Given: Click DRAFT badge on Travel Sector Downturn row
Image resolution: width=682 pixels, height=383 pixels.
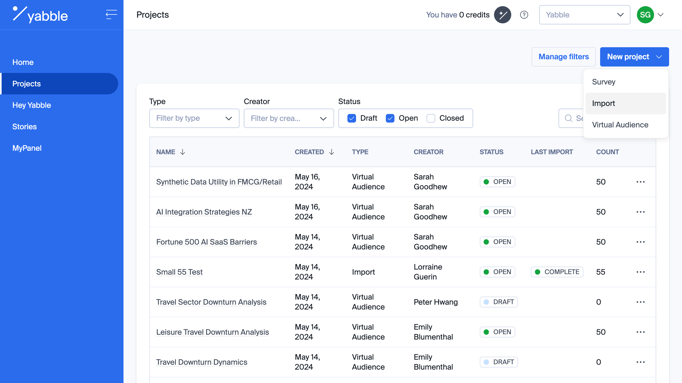Looking at the screenshot, I should [x=498, y=302].
